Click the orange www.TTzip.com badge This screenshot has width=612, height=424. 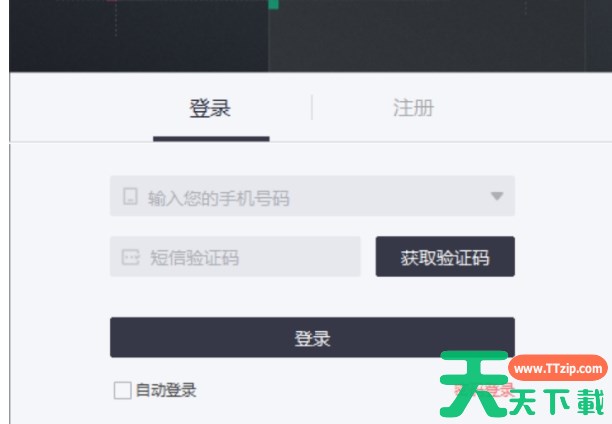pyautogui.click(x=558, y=369)
